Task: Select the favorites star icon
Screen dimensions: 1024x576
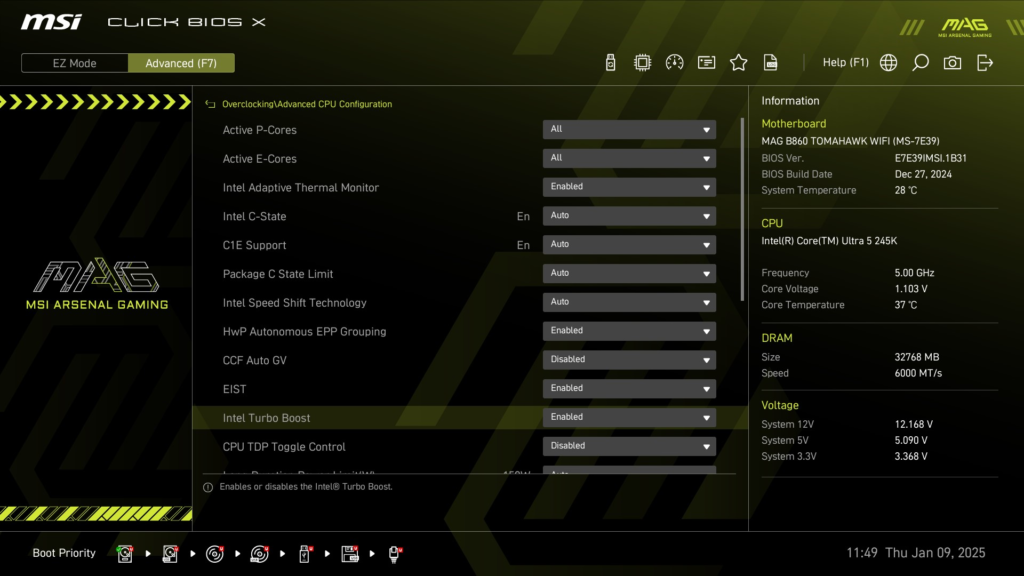Action: click(x=738, y=62)
